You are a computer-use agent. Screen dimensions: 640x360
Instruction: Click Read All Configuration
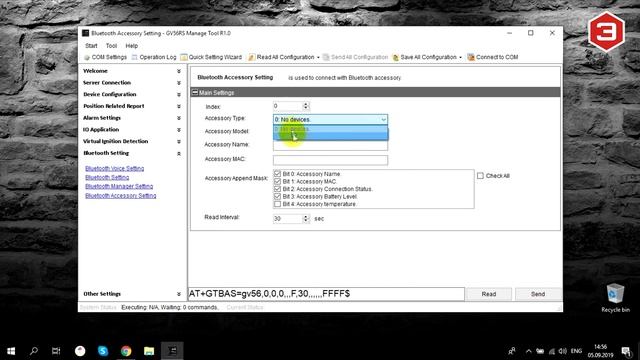pos(281,57)
